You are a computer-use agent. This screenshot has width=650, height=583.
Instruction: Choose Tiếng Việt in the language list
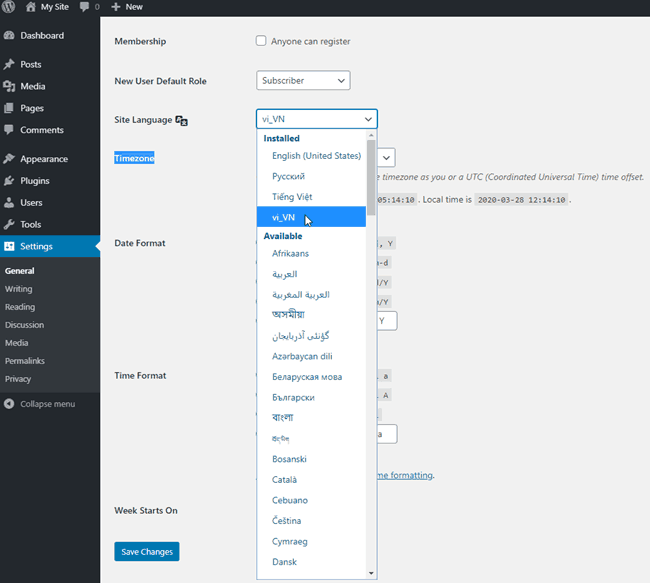(x=292, y=197)
